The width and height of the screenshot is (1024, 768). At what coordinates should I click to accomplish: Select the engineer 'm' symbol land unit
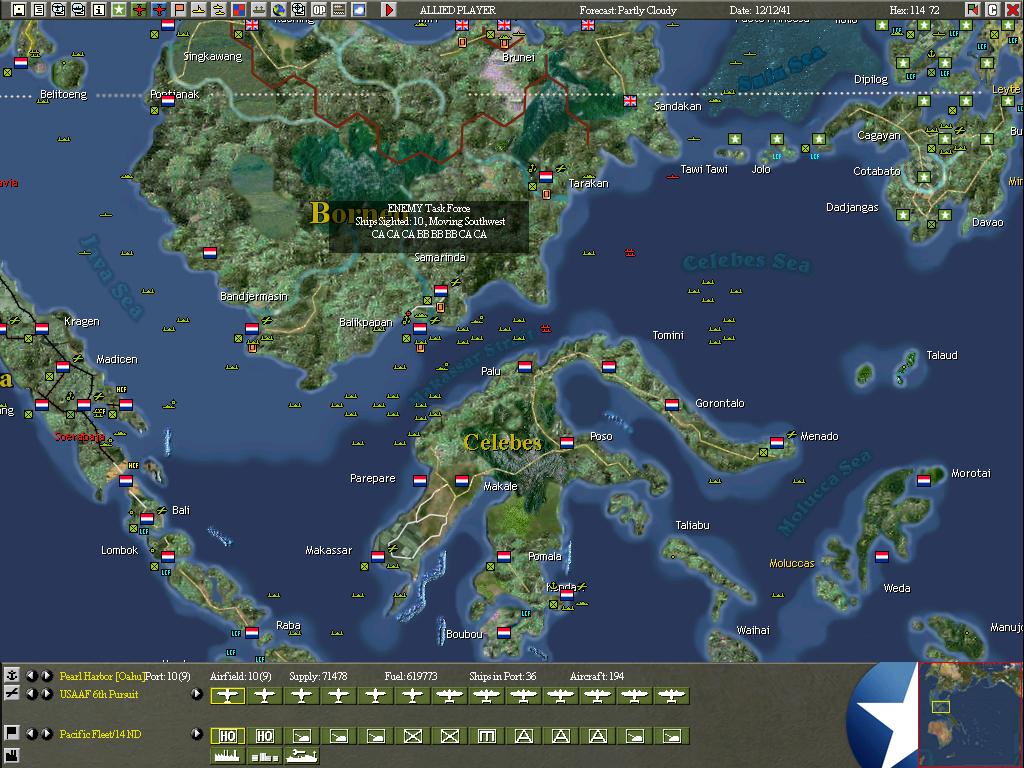click(487, 736)
